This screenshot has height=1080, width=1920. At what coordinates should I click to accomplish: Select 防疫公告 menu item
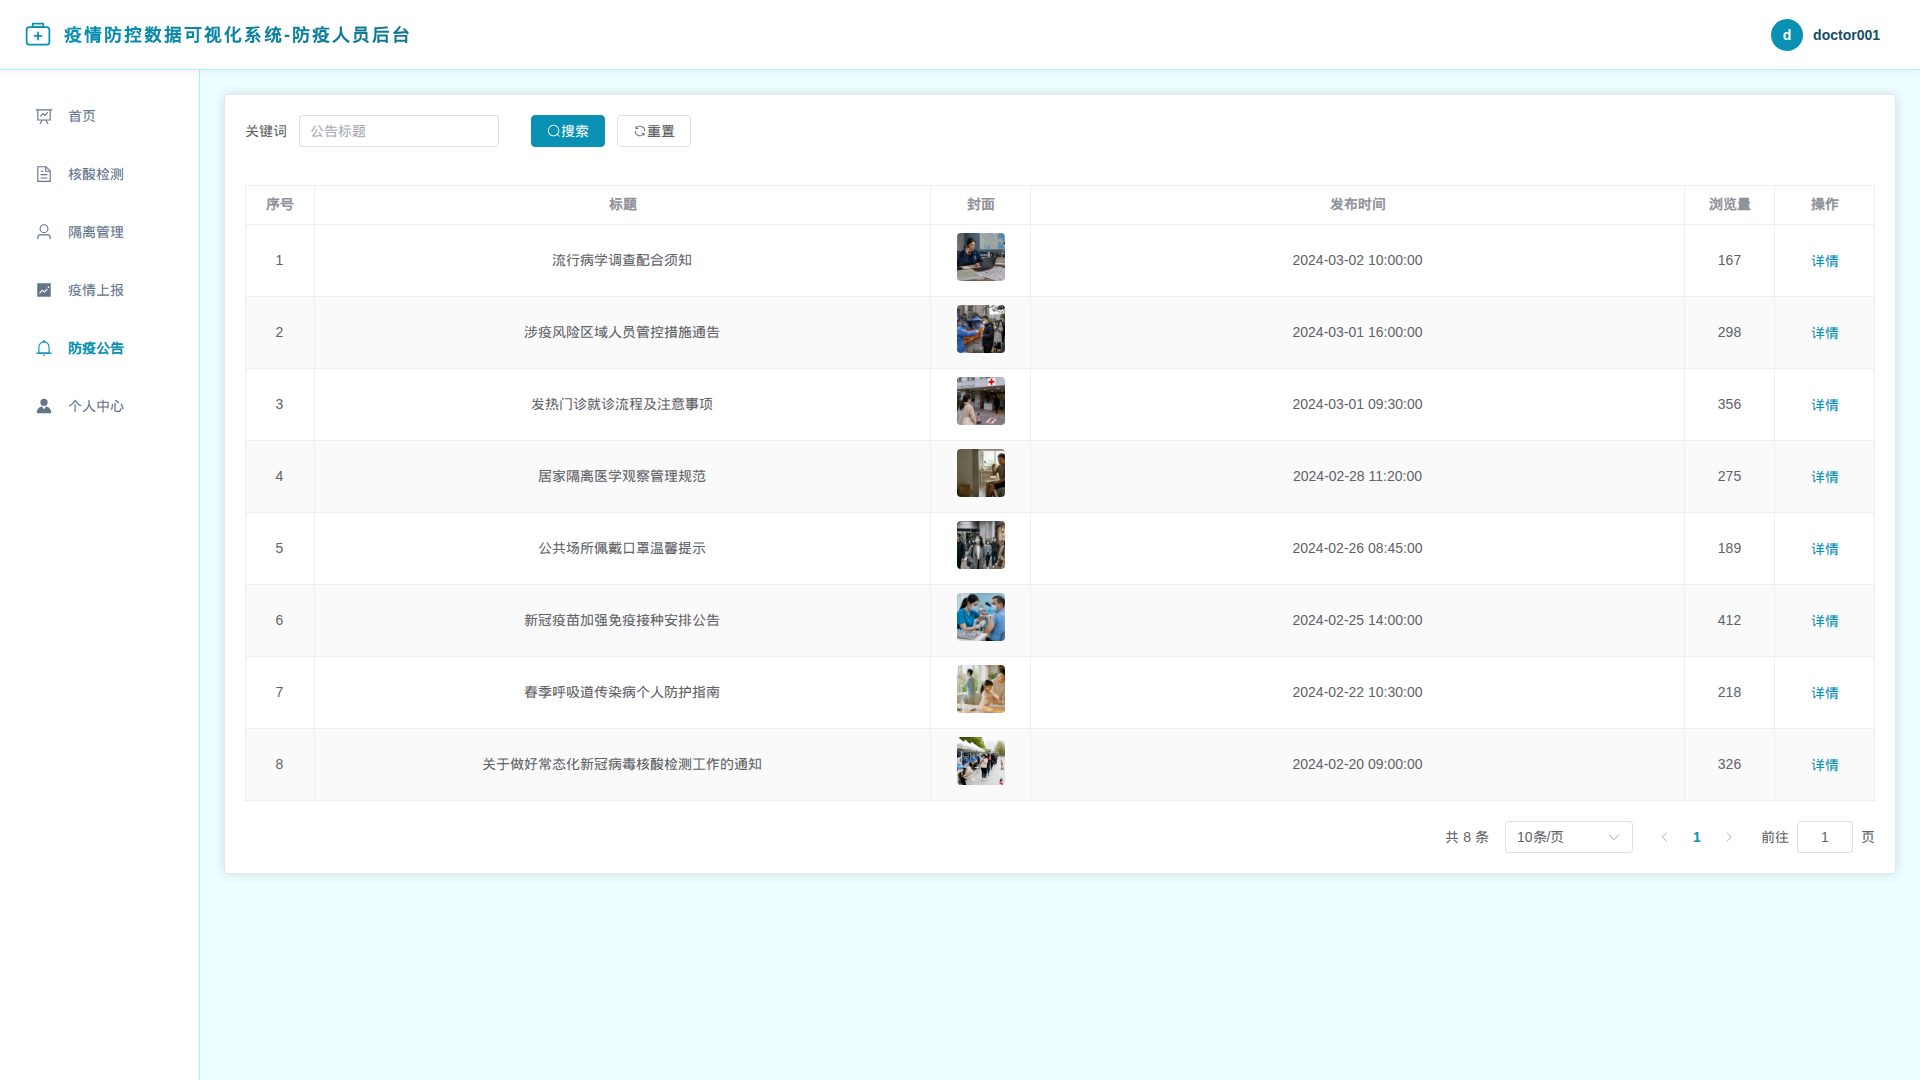100,348
